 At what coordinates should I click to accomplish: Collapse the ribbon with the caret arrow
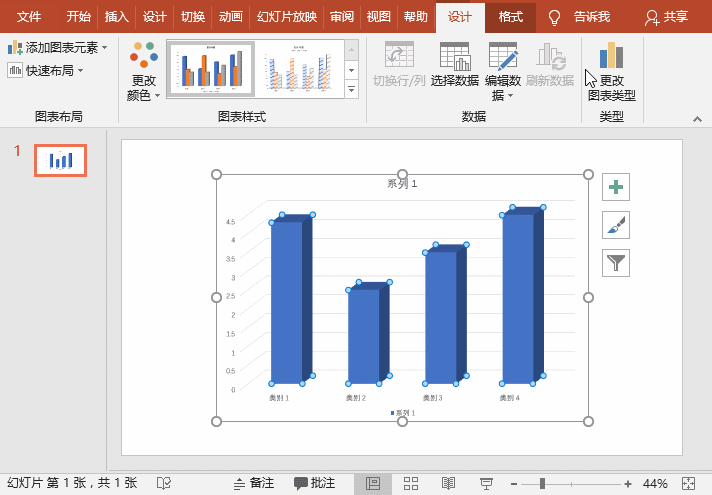697,119
